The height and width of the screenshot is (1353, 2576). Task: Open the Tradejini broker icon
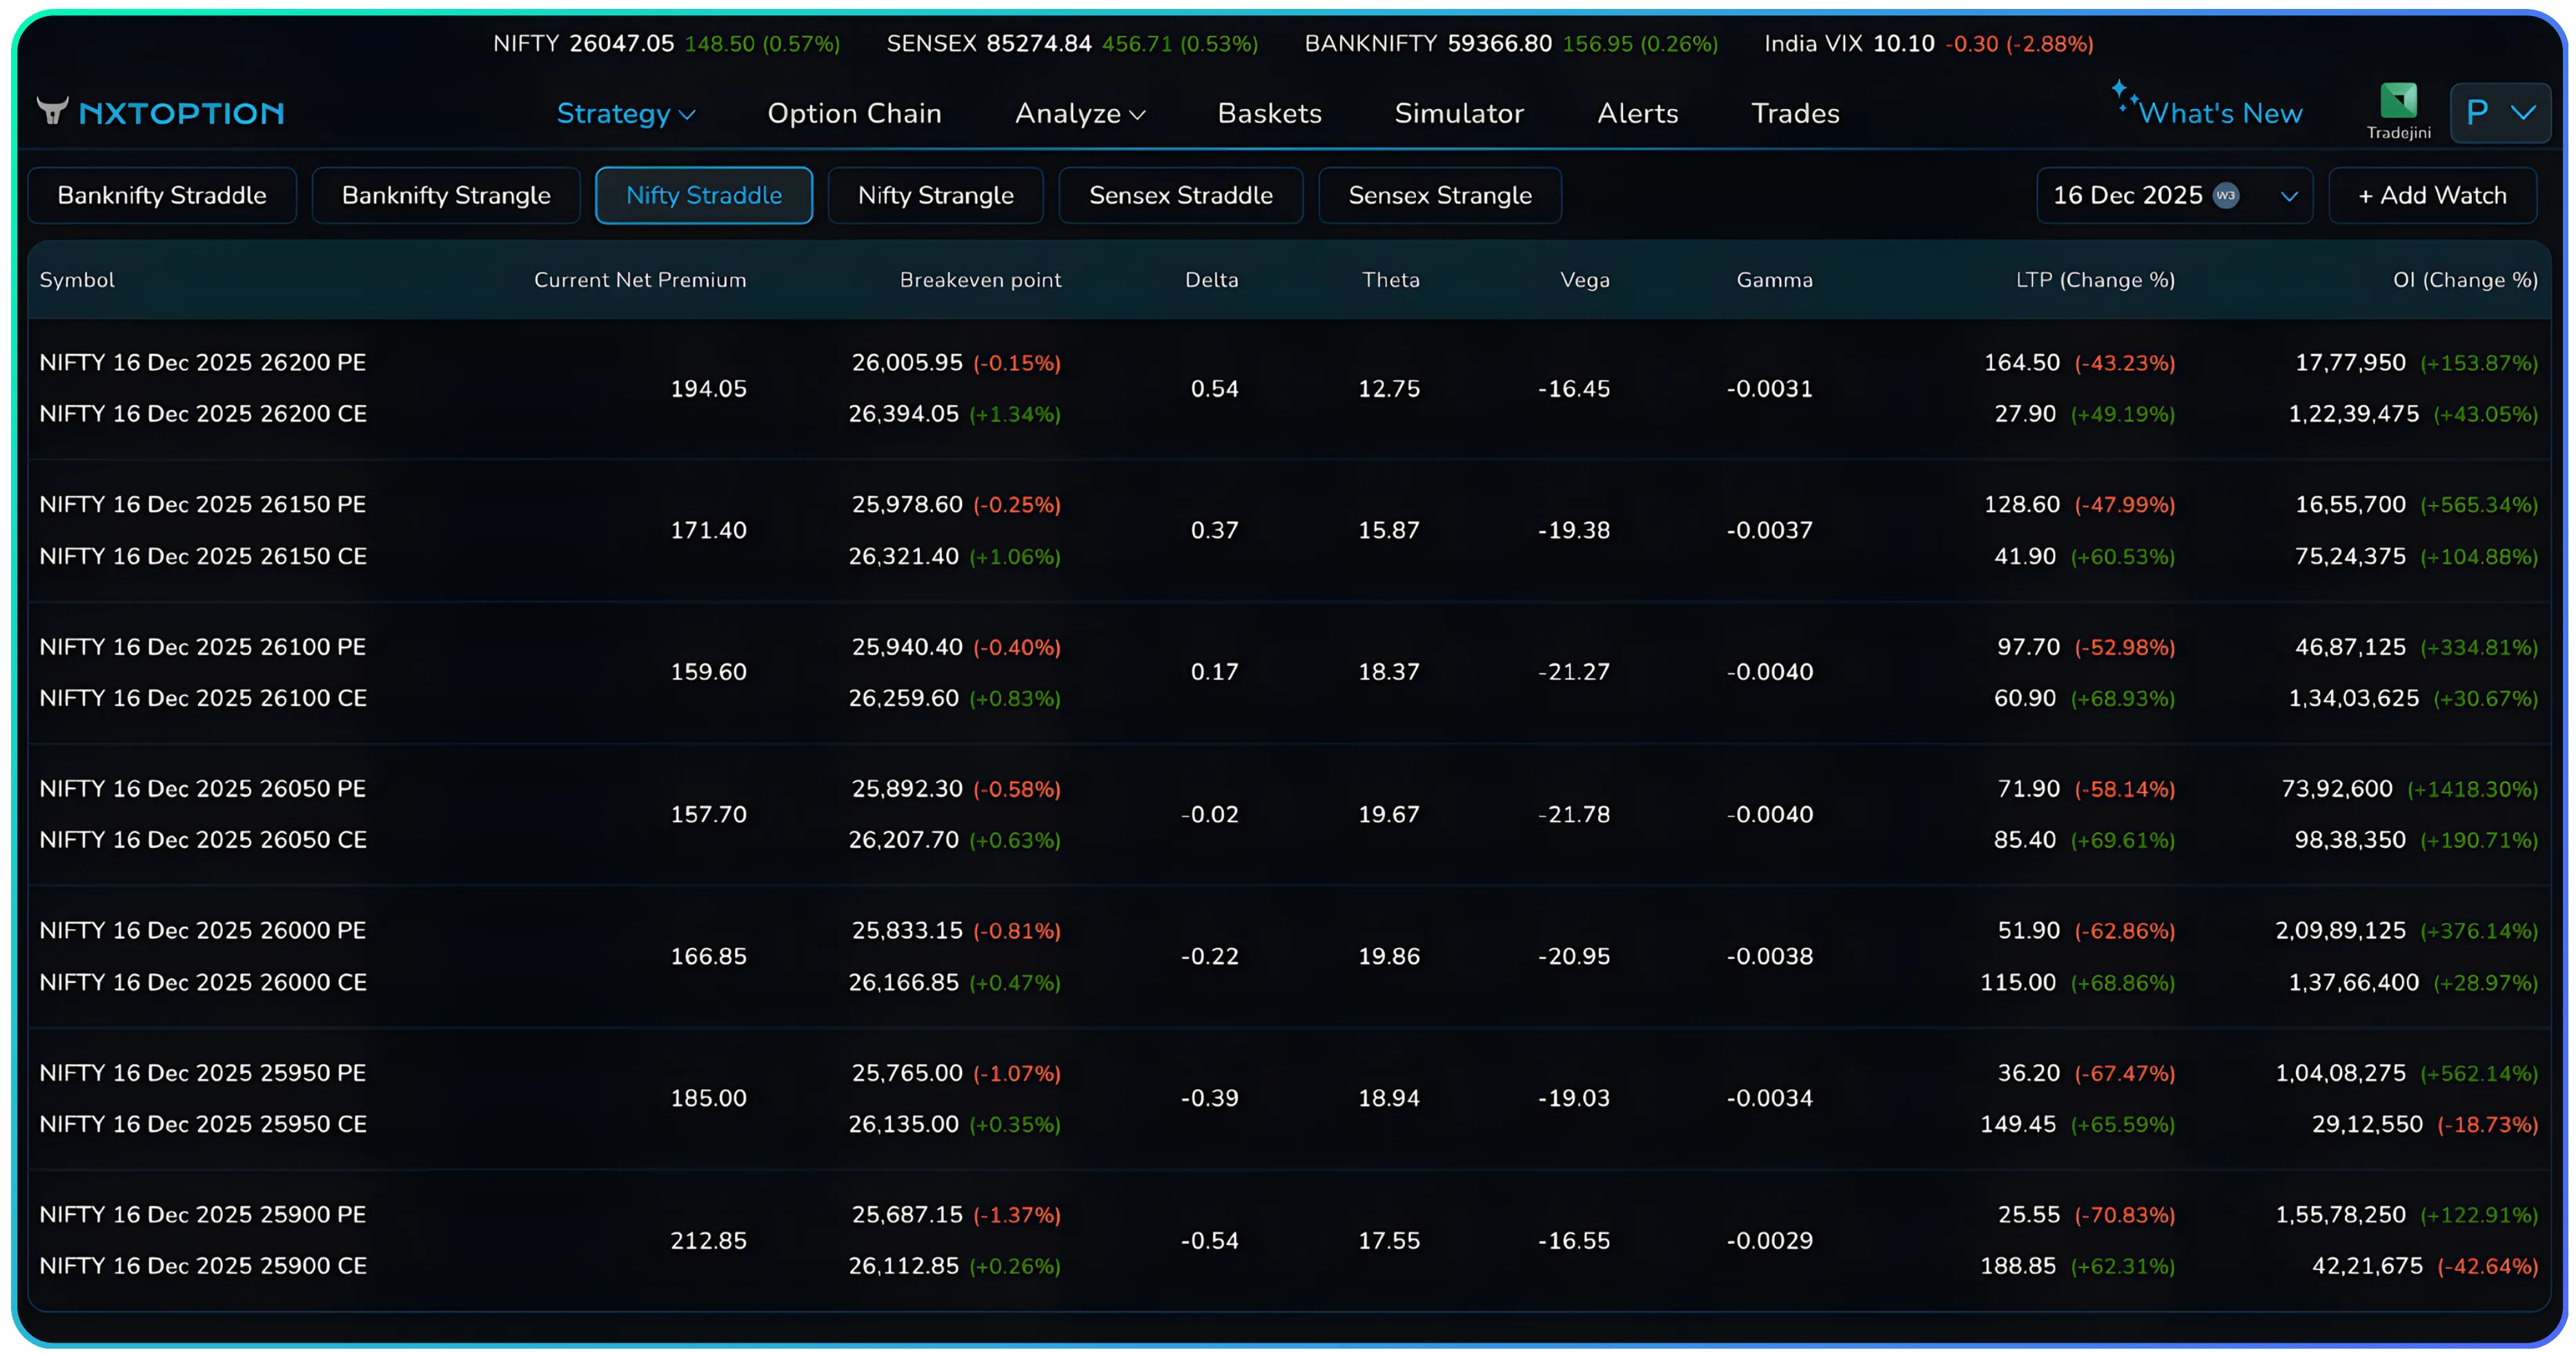pyautogui.click(x=2398, y=100)
